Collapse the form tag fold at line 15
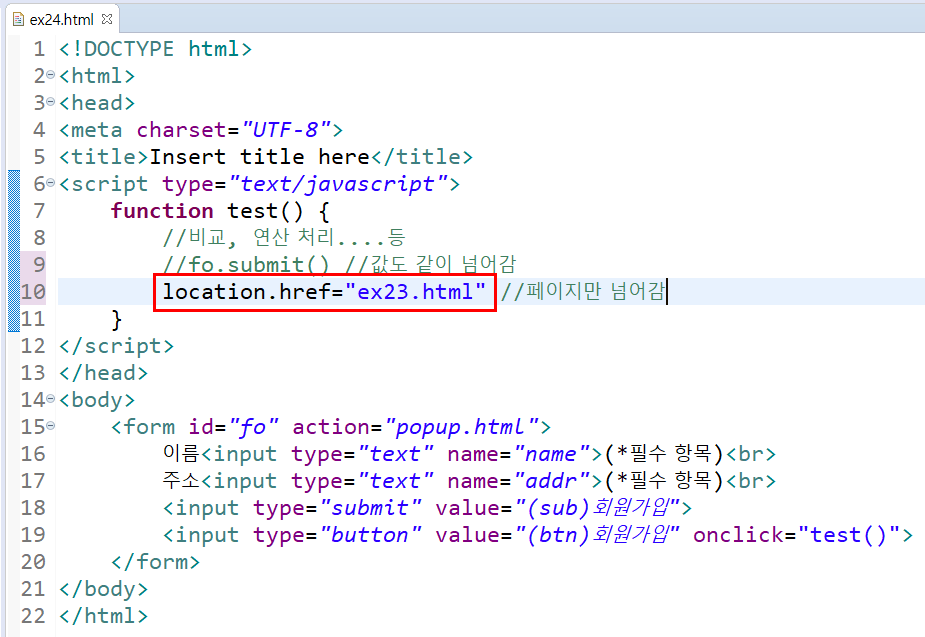Screen dimensions: 925x637 (50, 425)
